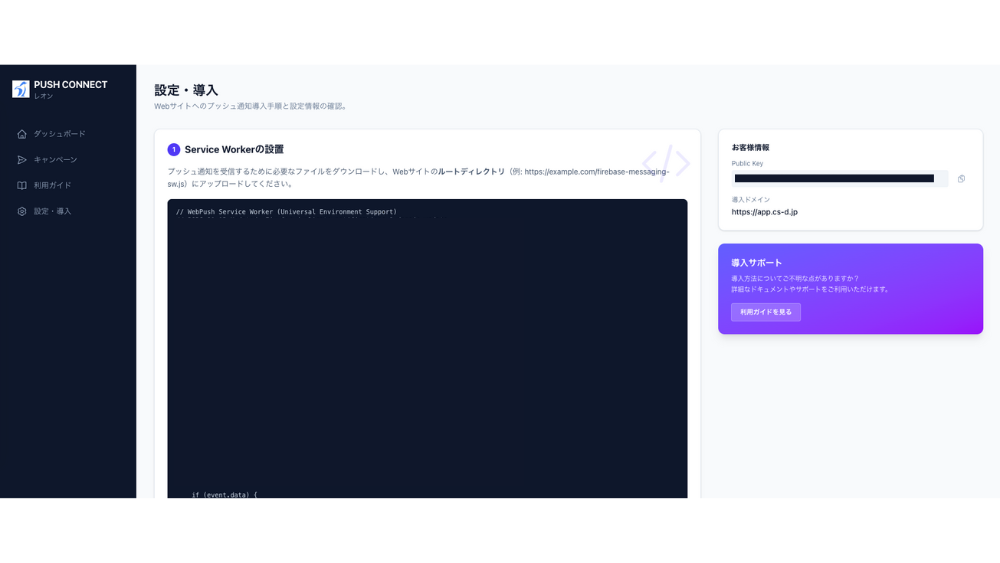Click the faded code brackets icon
The image size is (1000, 563).
666,162
